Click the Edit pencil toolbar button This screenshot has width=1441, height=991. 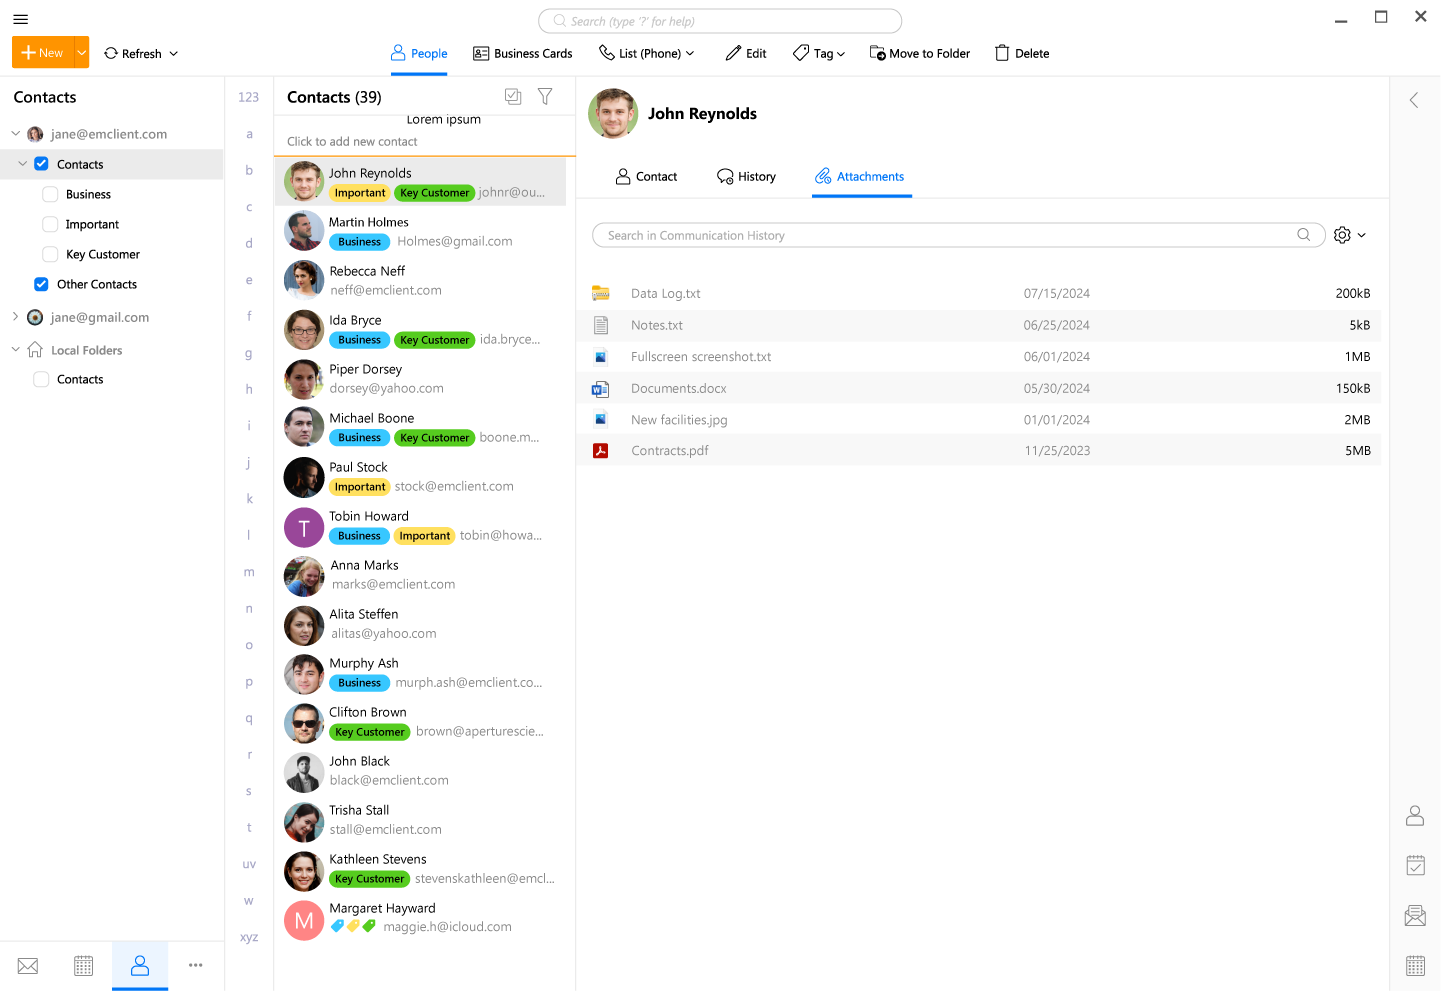[x=746, y=53]
